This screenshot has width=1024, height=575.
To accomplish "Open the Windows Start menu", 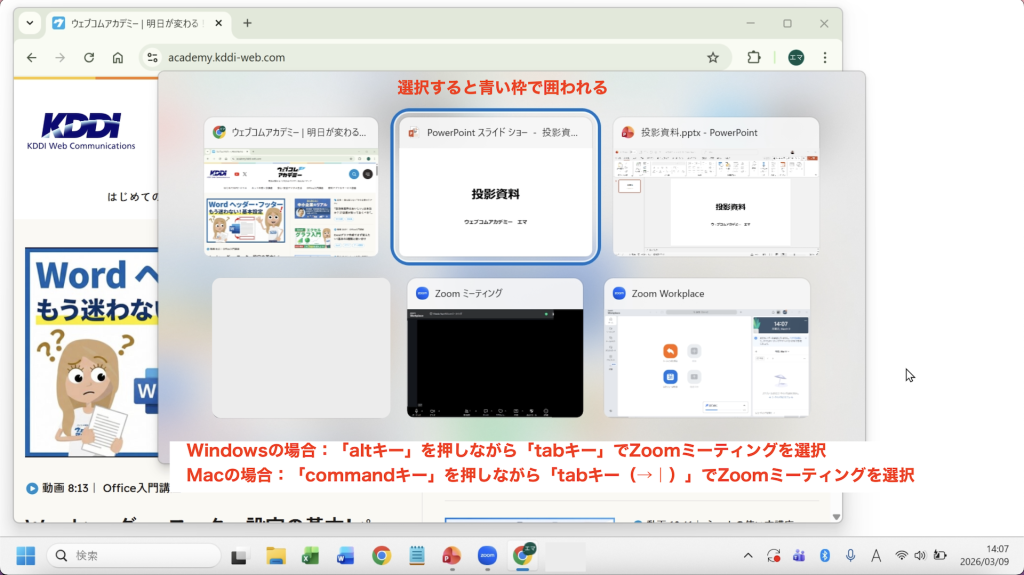I will point(25,556).
